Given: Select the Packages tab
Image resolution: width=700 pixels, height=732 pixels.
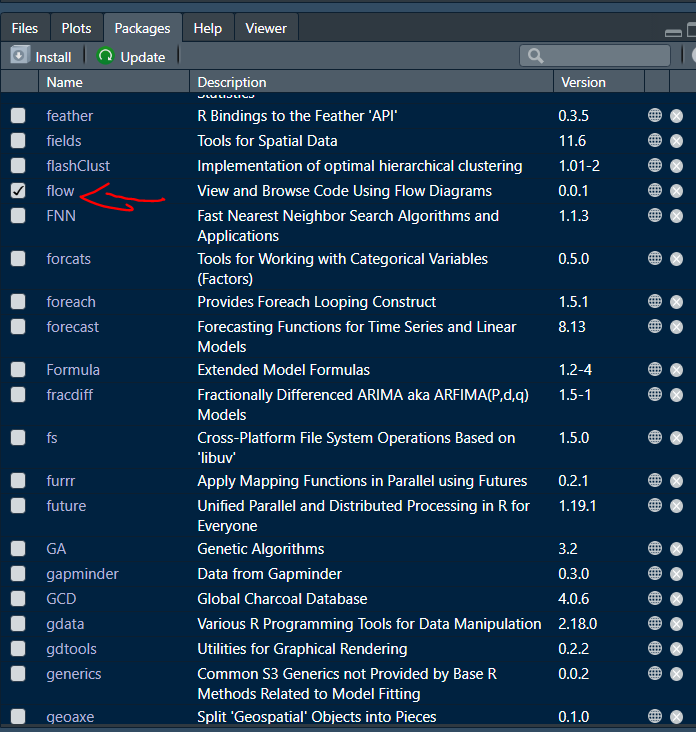Looking at the screenshot, I should pos(142,28).
